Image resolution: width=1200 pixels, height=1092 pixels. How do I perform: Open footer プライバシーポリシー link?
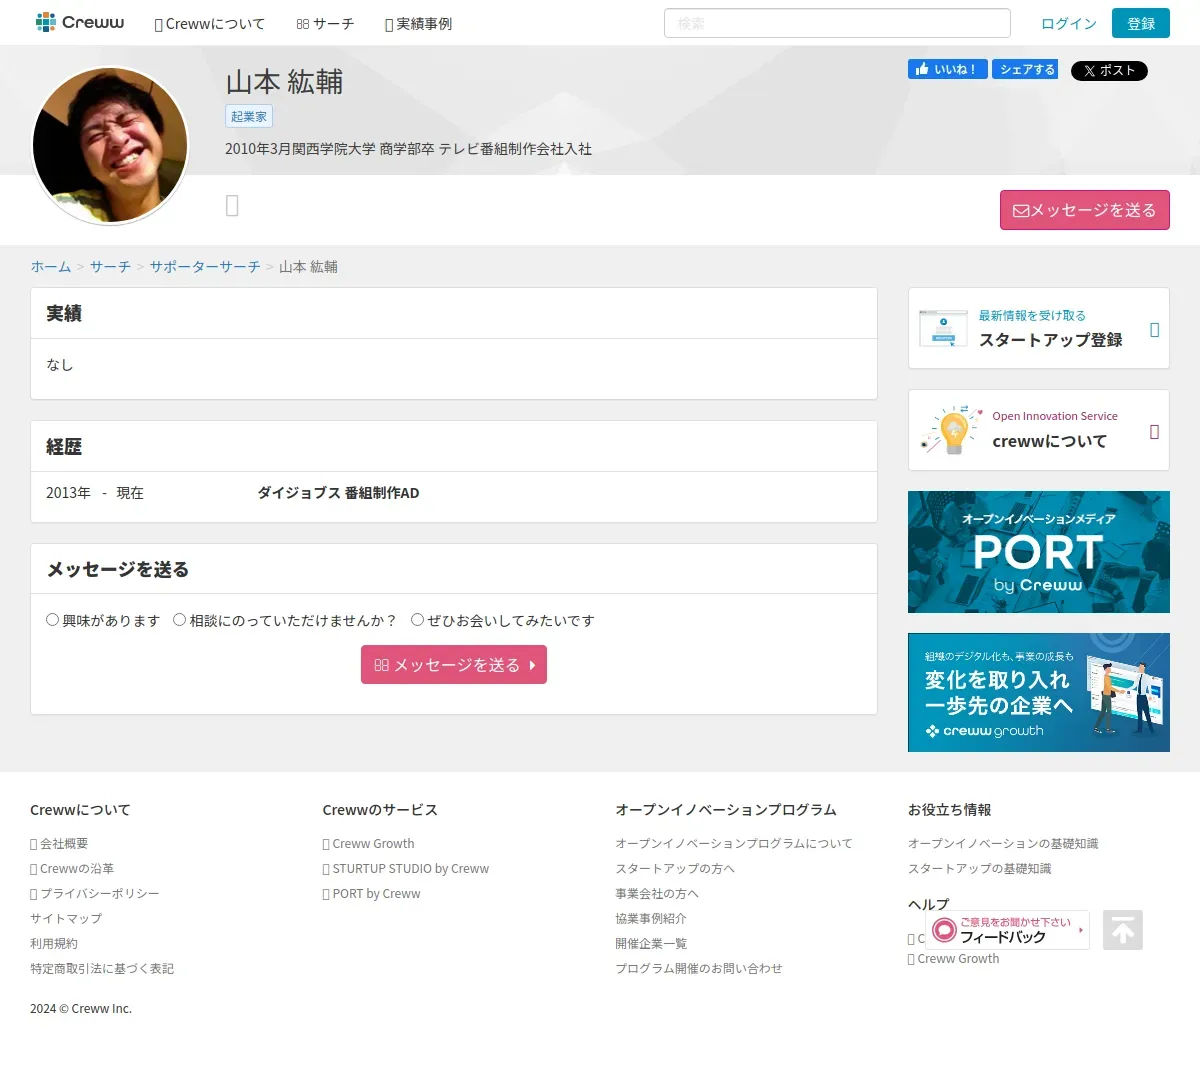95,894
